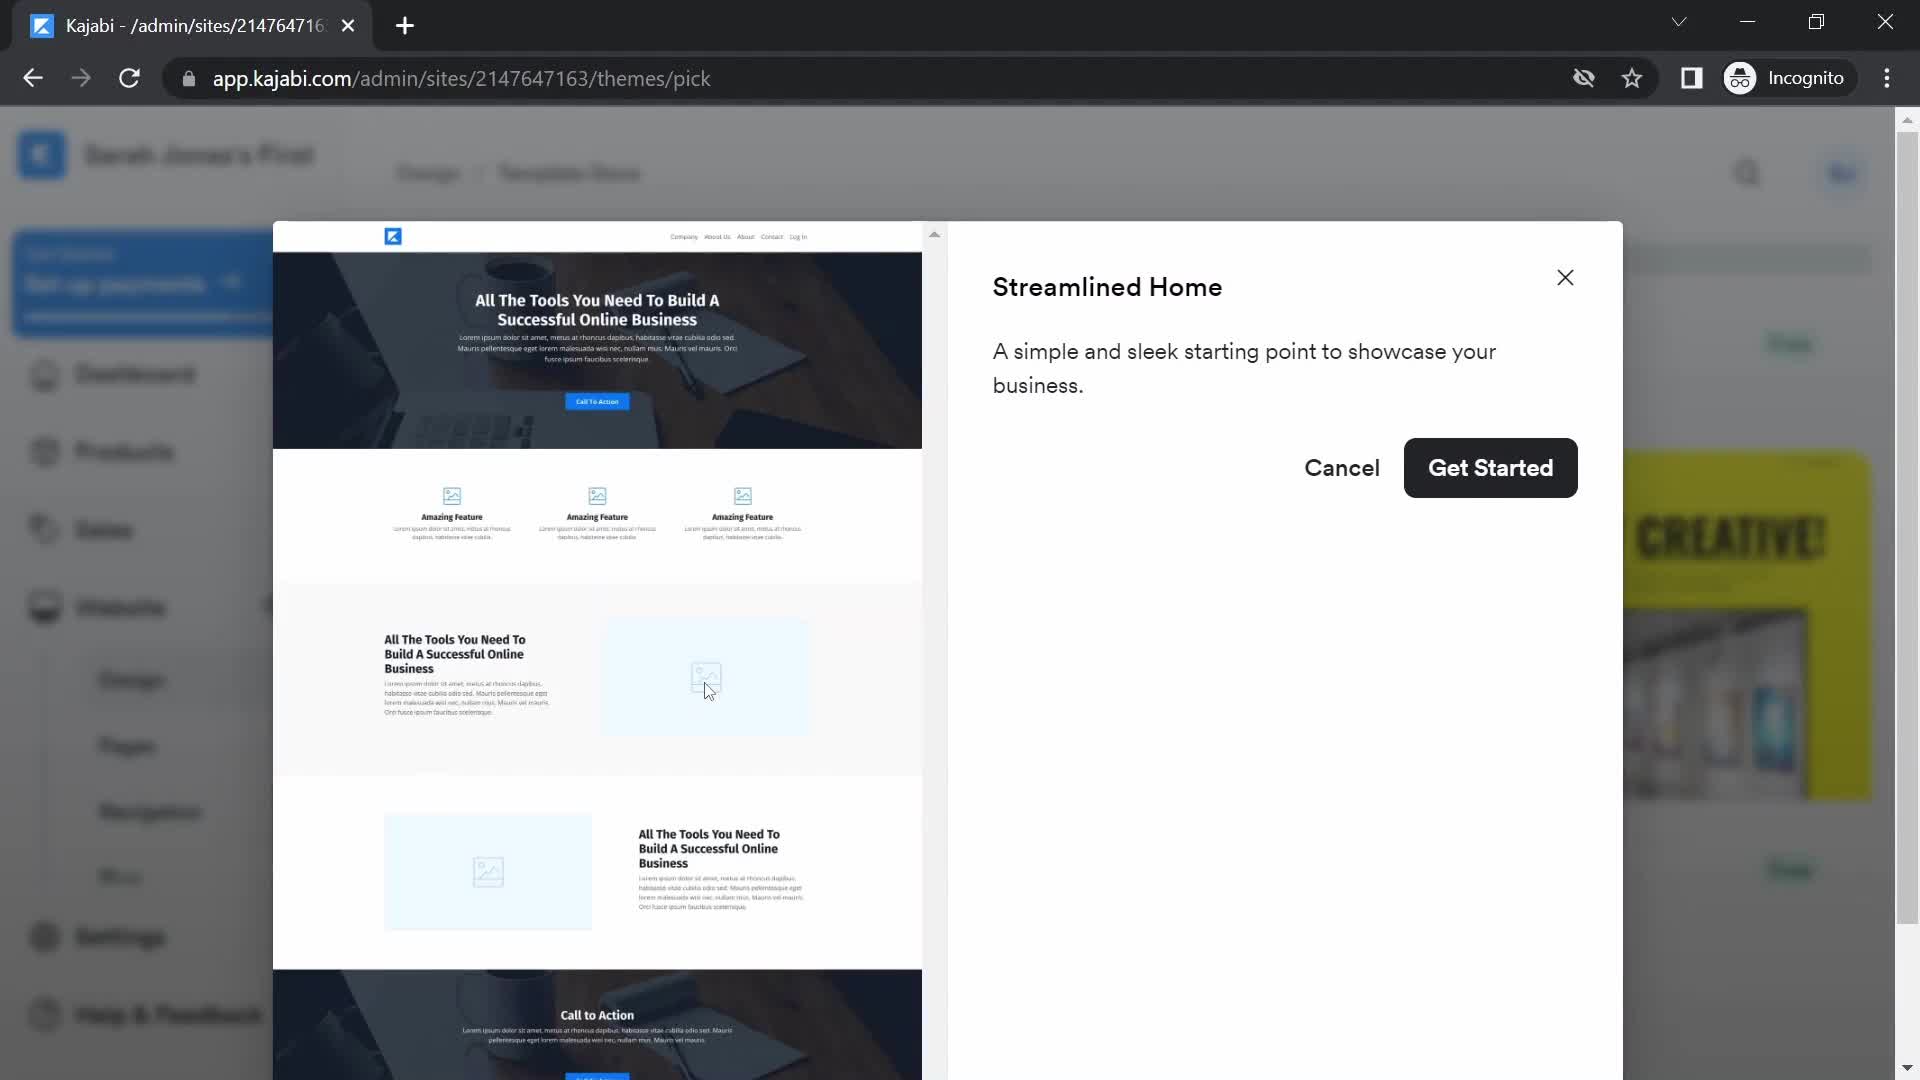Click the Contact link in preview navigation
This screenshot has width=1920, height=1080.
[772, 238]
